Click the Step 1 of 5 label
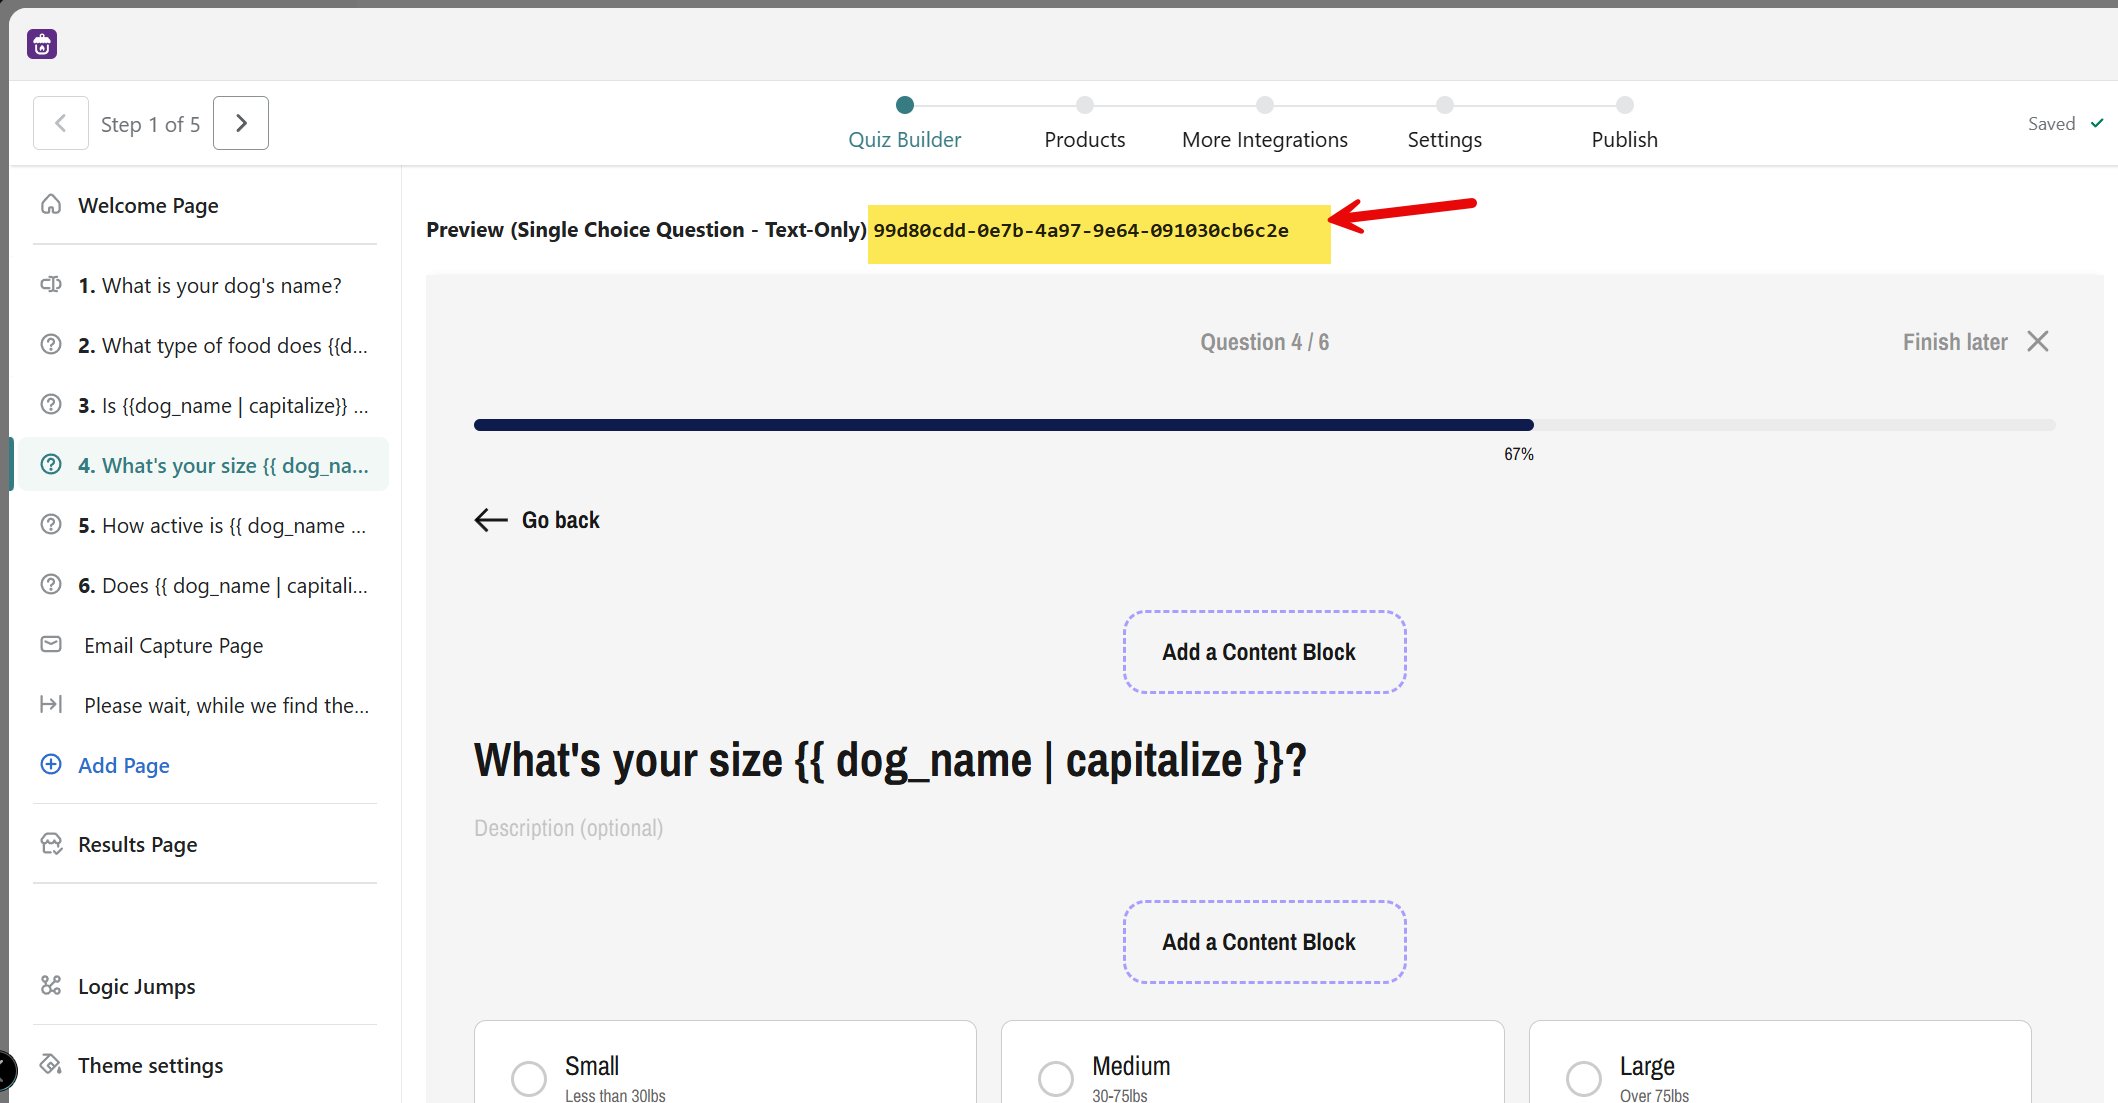Screen dimensions: 2118x1103 click(x=151, y=124)
